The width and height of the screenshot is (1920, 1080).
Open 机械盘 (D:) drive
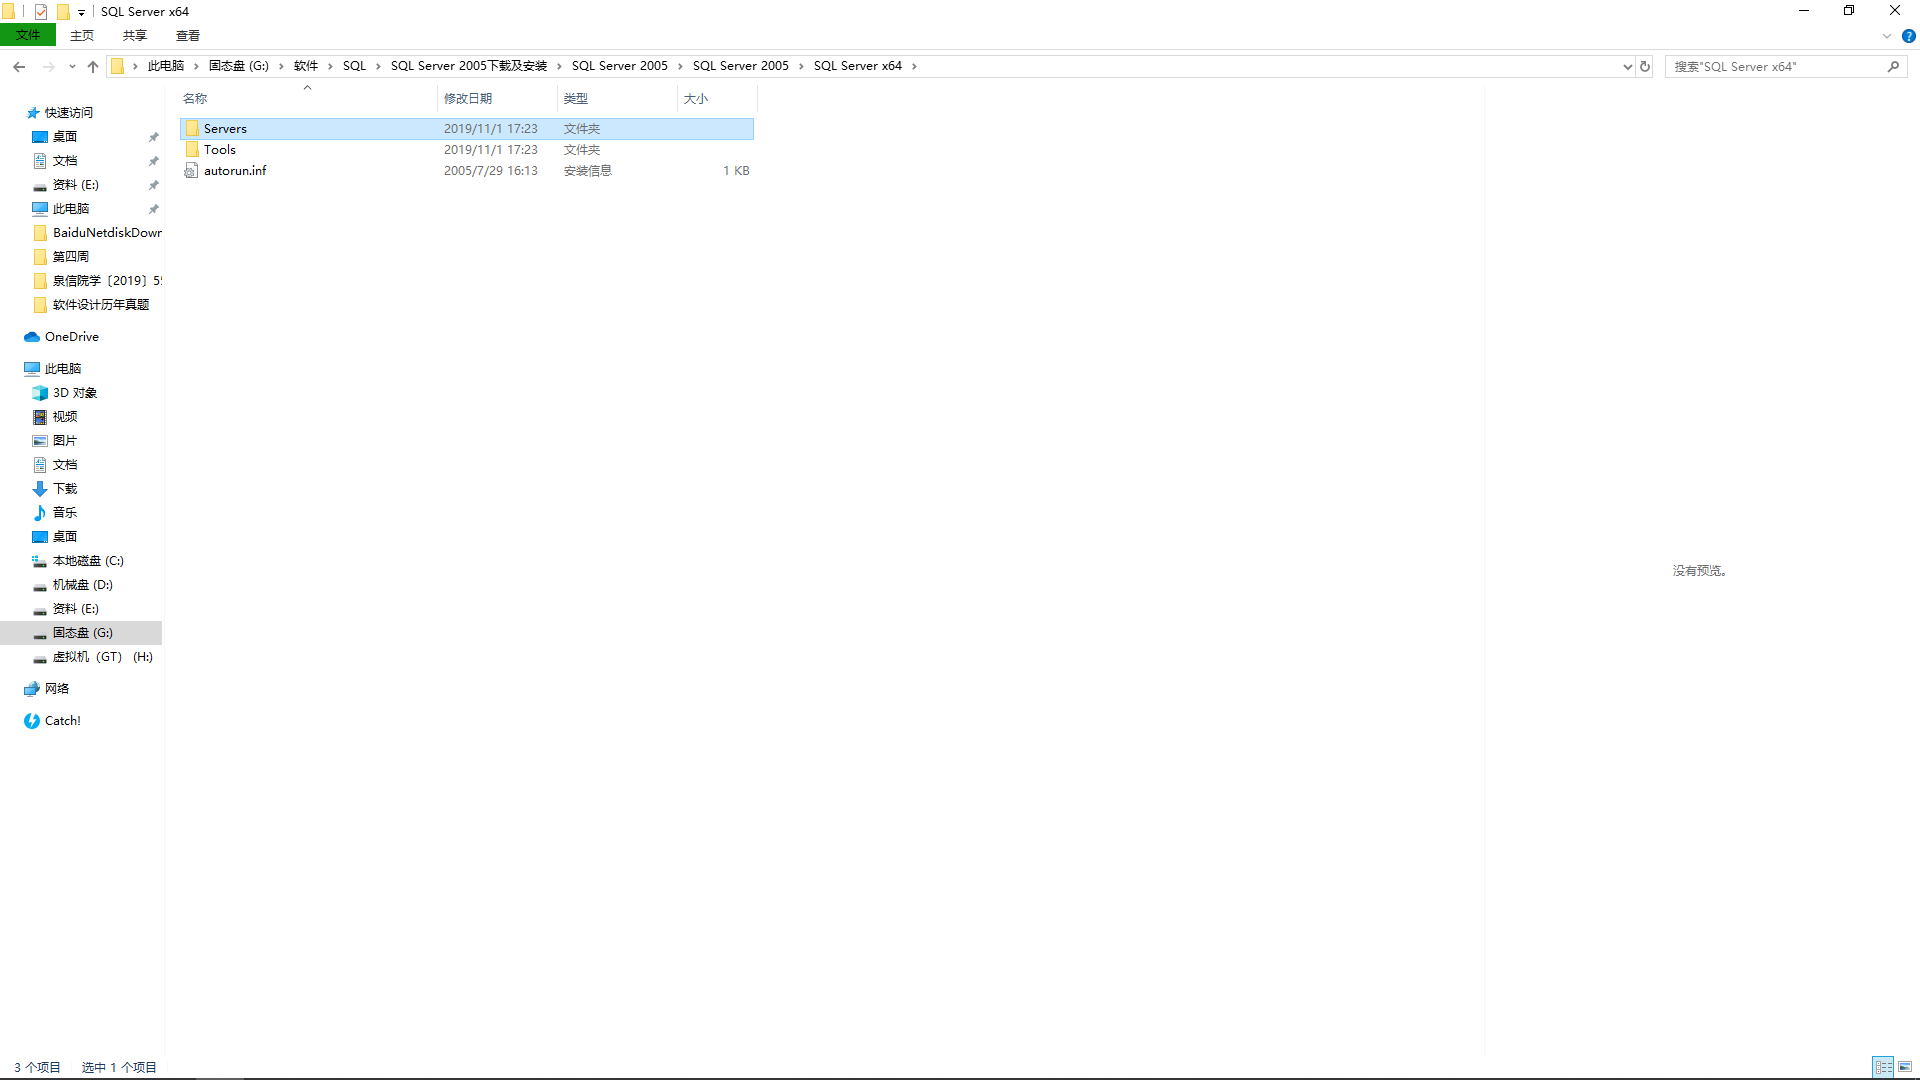coord(83,585)
